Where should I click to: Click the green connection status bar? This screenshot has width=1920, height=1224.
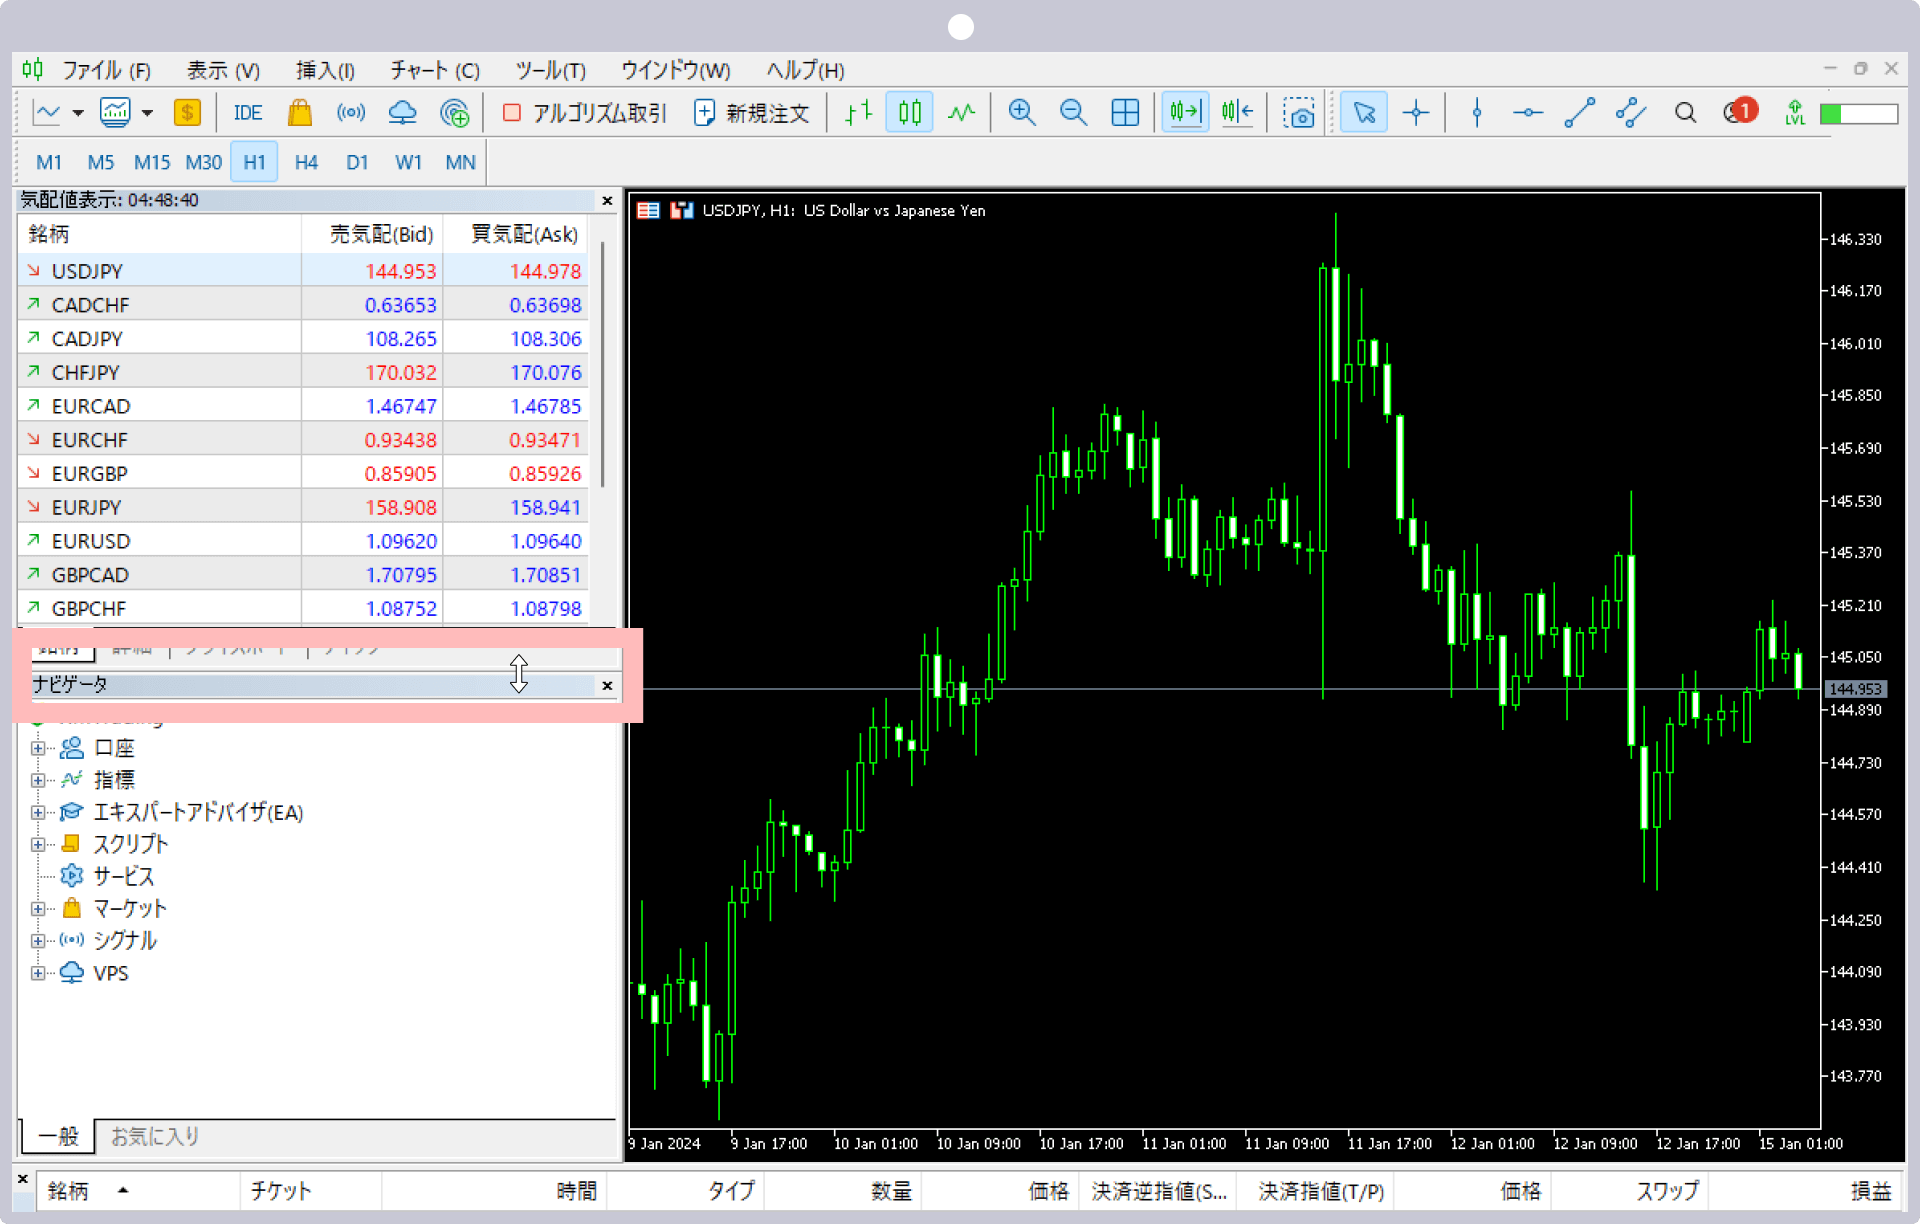[x=1858, y=114]
